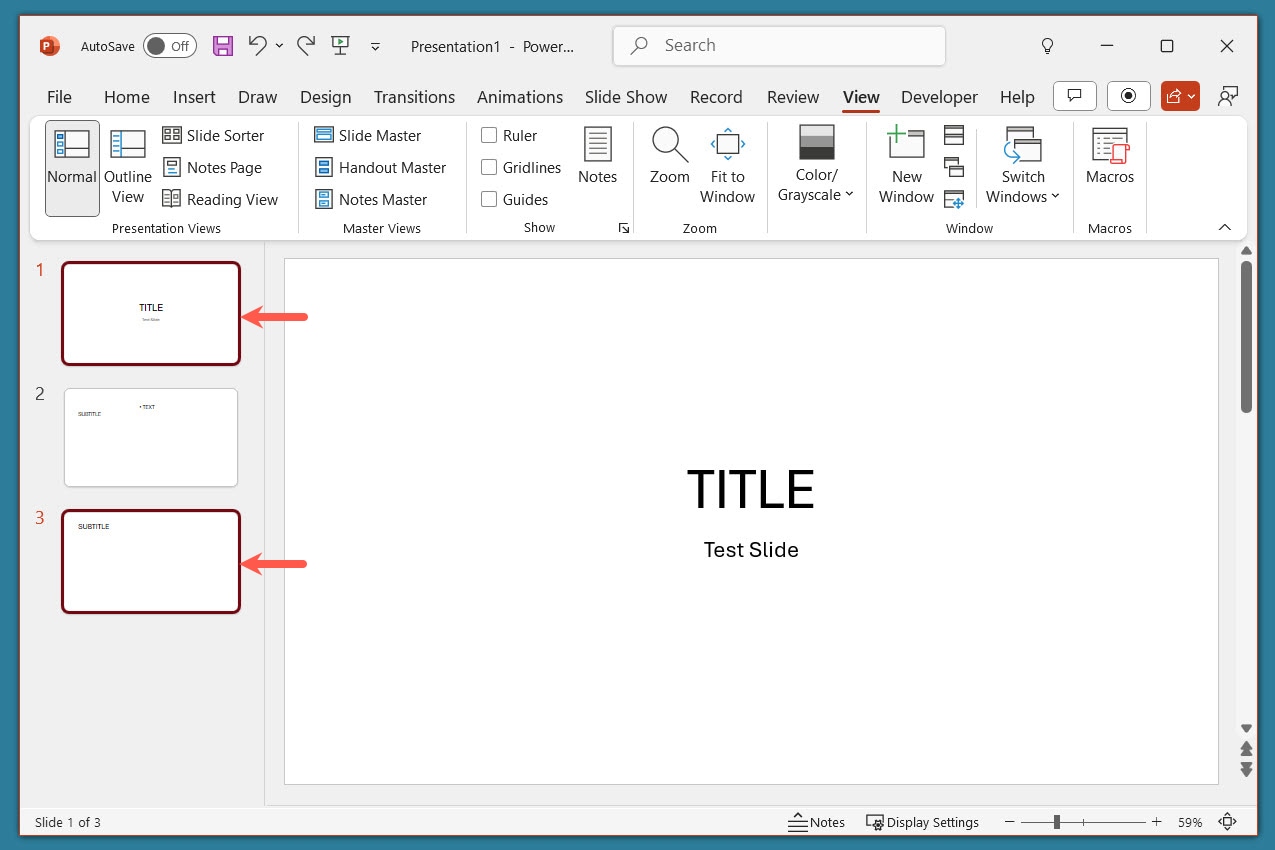Viewport: 1275px width, 850px height.
Task: Click the Notes button in ribbon
Action: pyautogui.click(x=597, y=156)
